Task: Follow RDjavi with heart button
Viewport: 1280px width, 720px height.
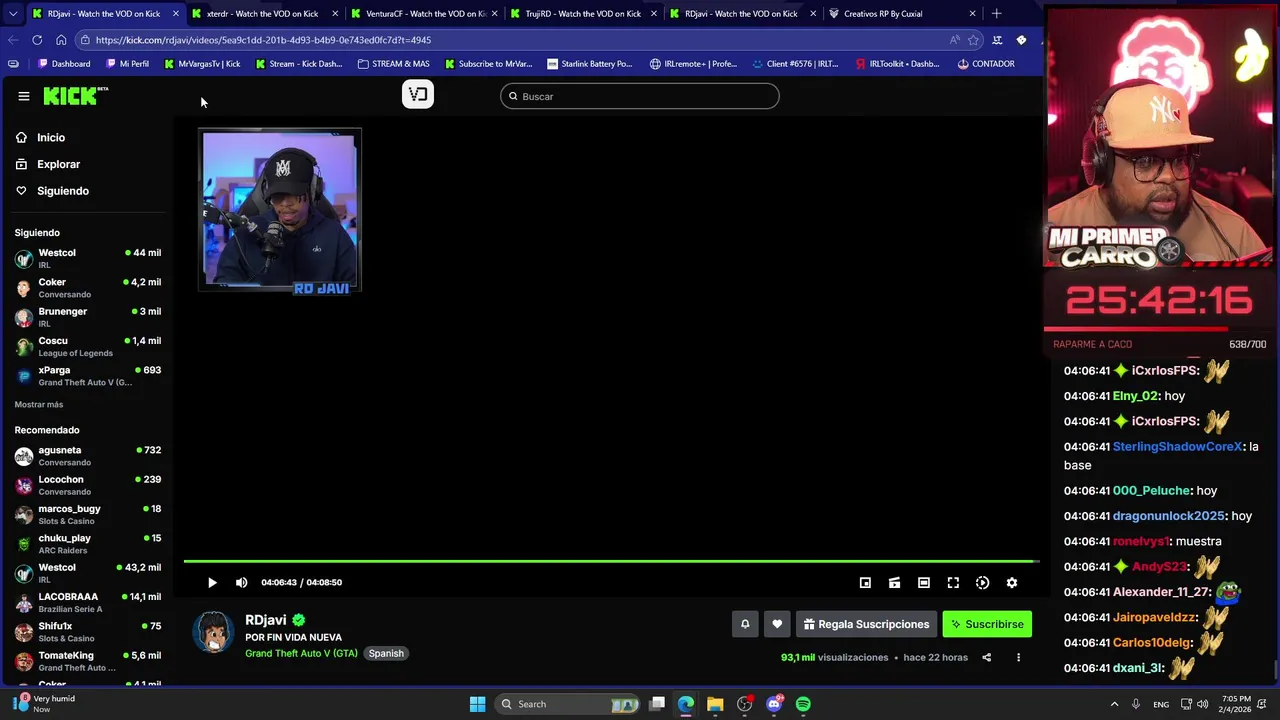Action: pyautogui.click(x=777, y=624)
